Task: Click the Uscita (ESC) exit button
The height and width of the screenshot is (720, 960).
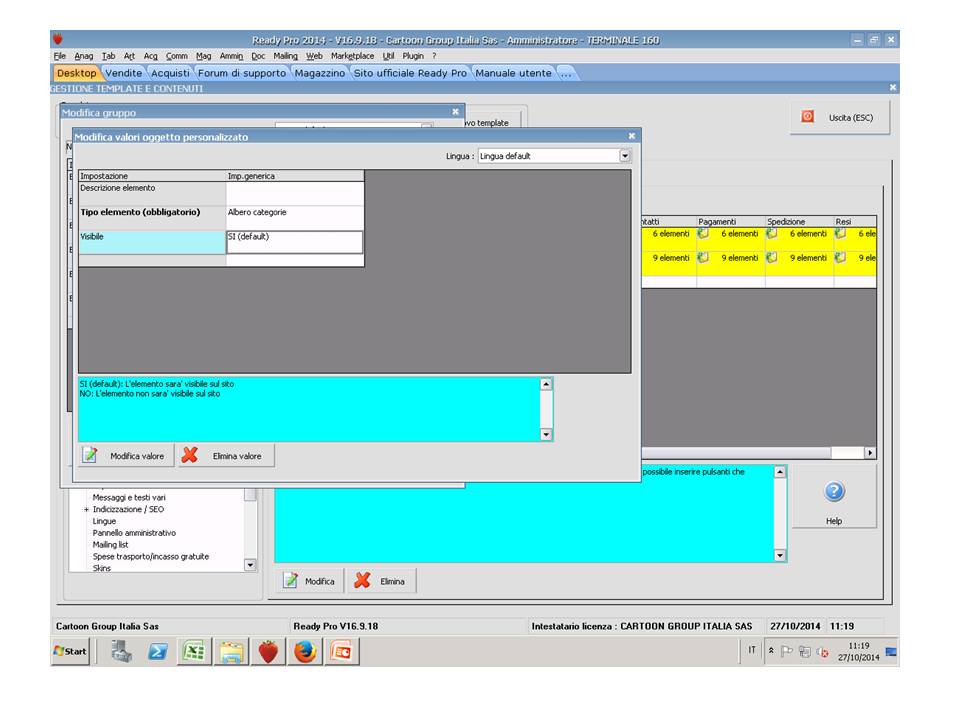Action: pos(840,118)
